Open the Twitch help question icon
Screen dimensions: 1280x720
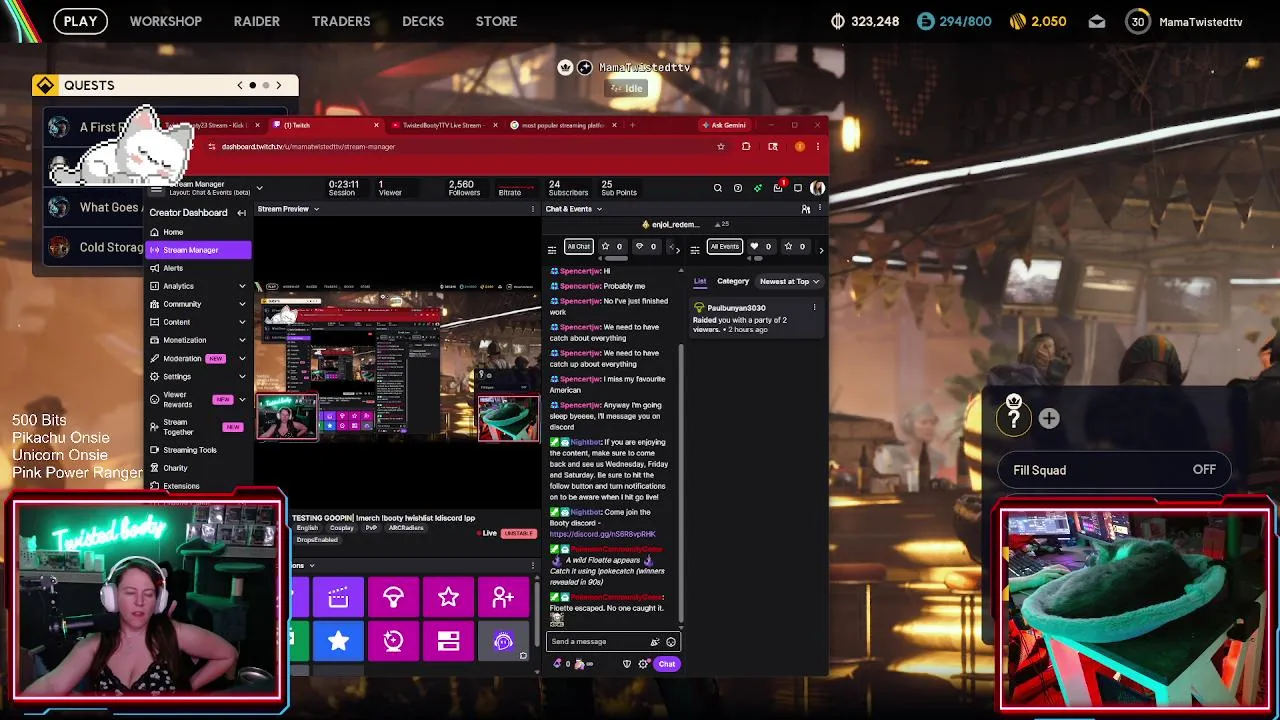[738, 188]
